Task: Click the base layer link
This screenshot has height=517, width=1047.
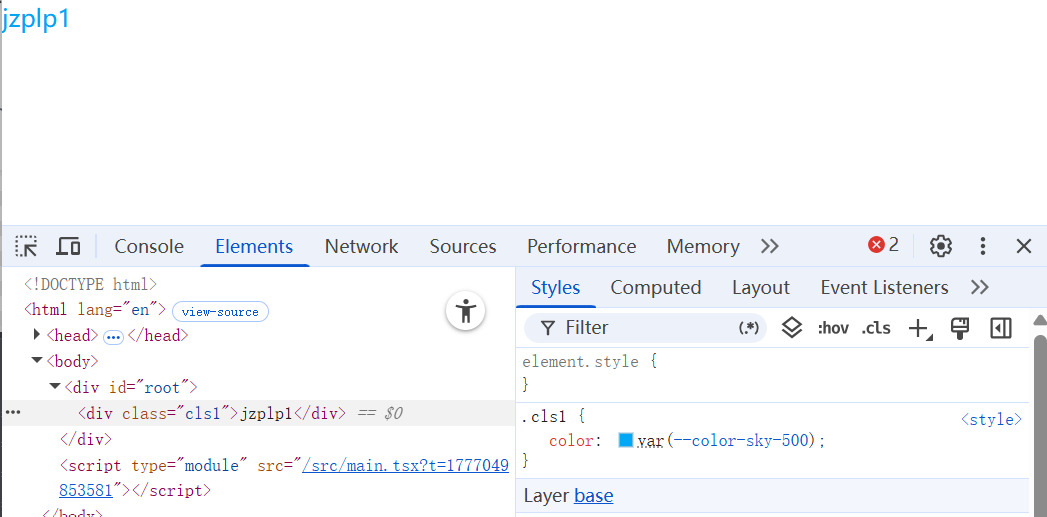Action: click(594, 496)
